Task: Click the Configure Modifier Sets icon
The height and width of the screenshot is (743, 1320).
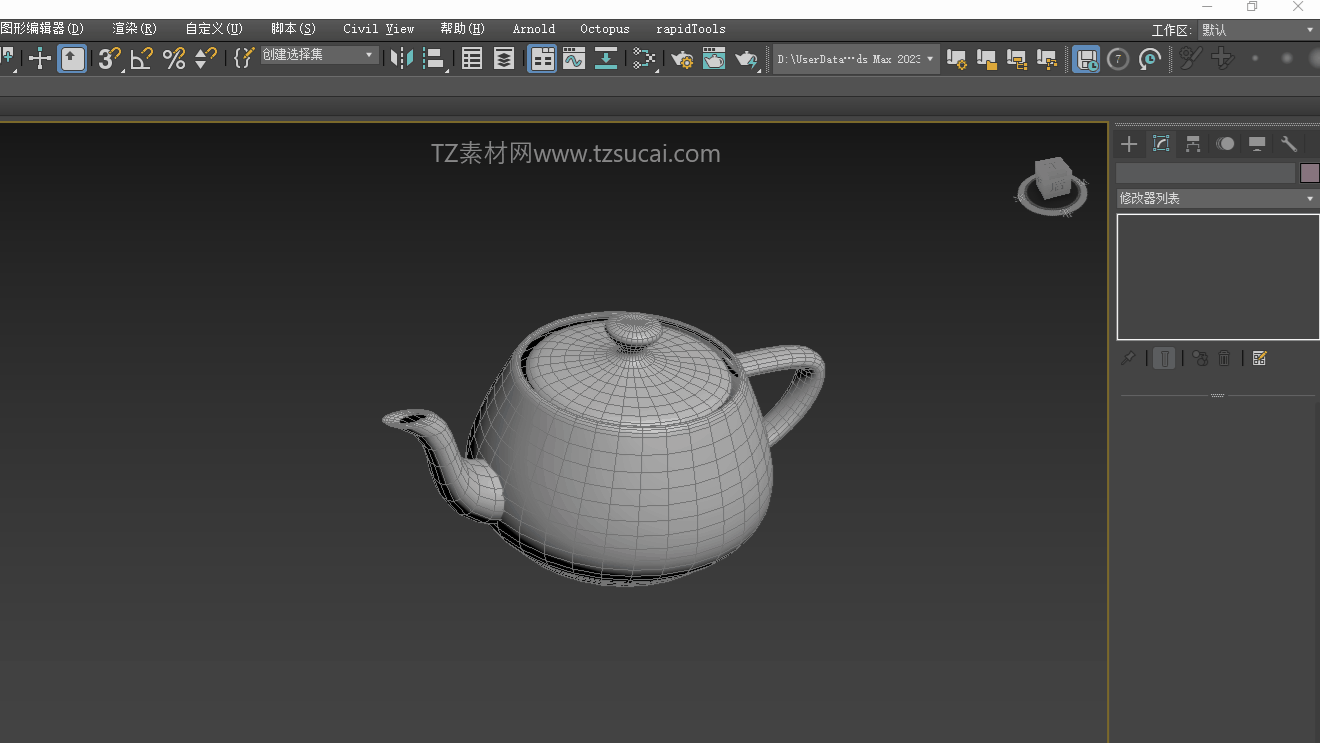Action: click(x=1259, y=358)
